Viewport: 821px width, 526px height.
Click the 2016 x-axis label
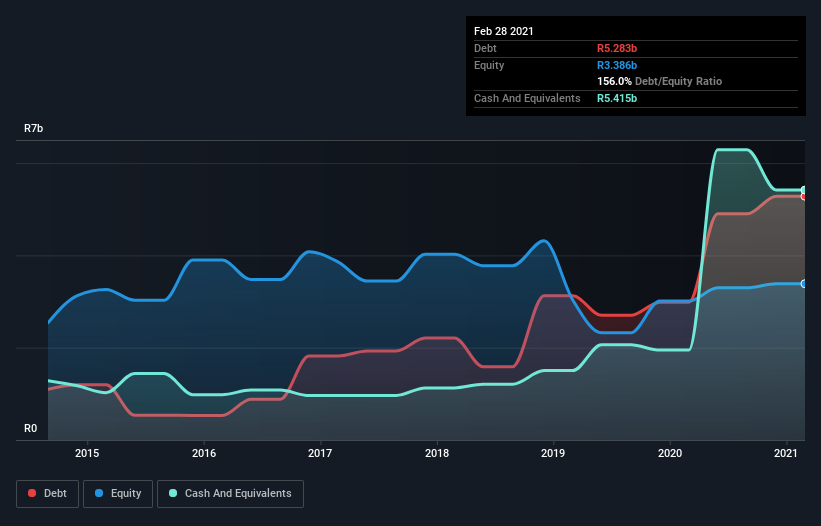[x=204, y=453]
